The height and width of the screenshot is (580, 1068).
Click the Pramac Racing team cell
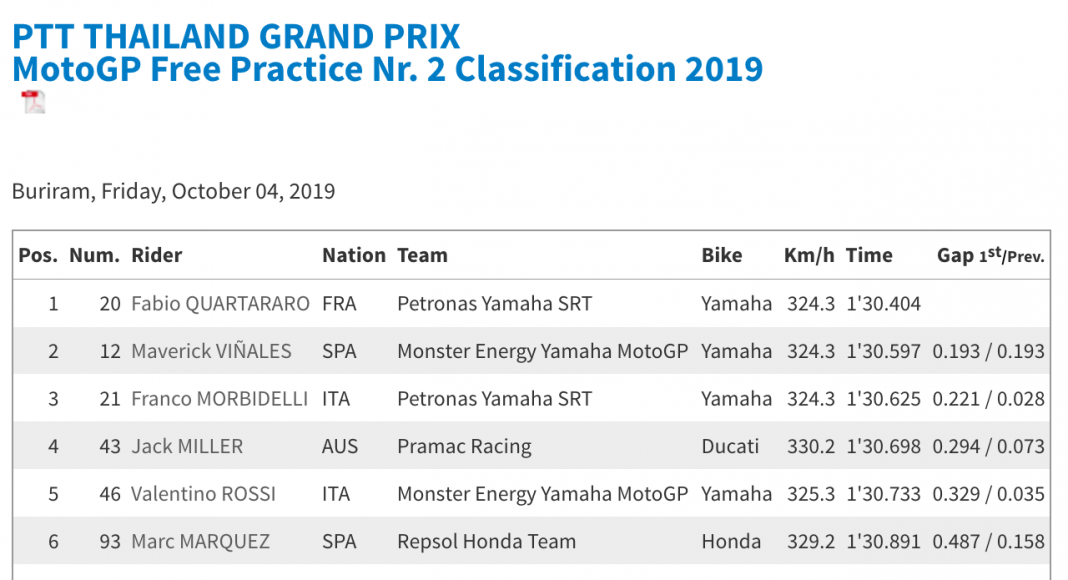click(x=464, y=447)
